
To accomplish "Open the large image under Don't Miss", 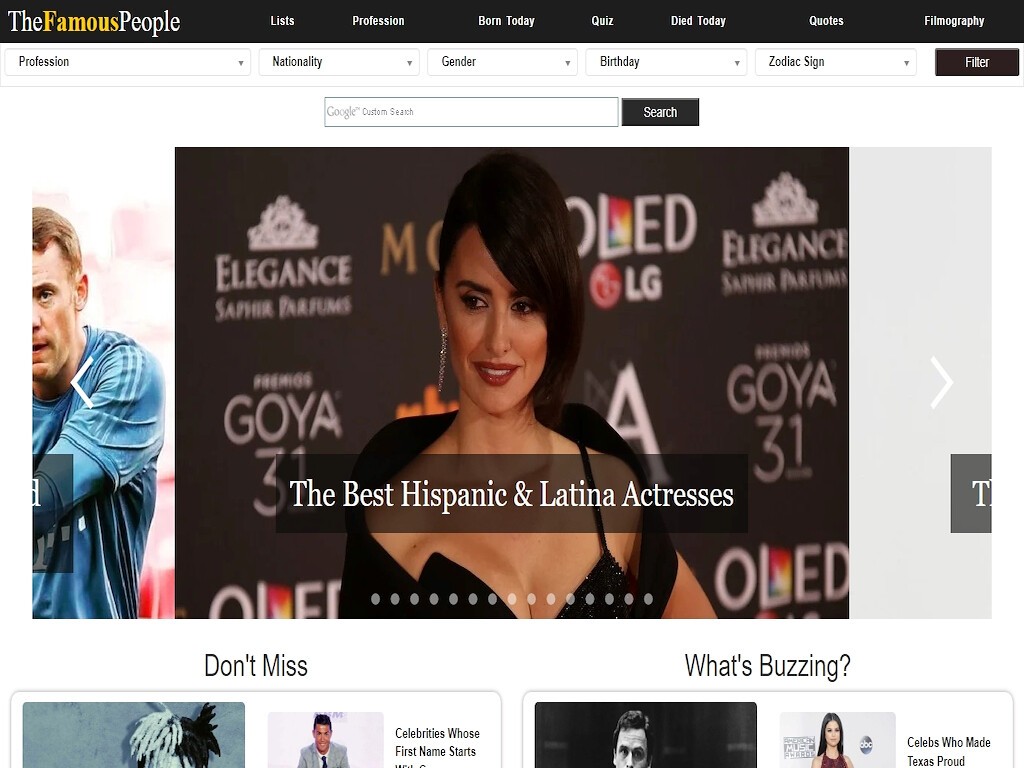I will pos(134,735).
